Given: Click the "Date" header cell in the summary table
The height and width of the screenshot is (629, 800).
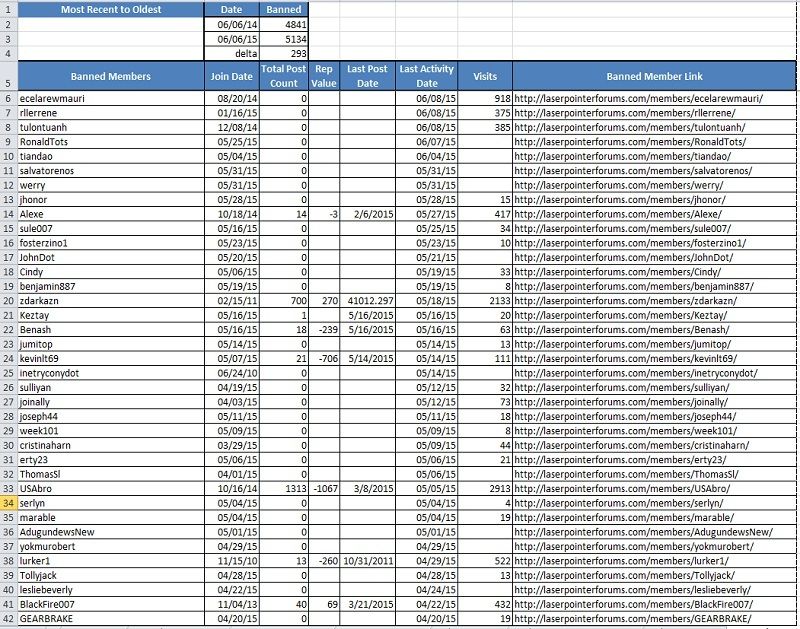Looking at the screenshot, I should pyautogui.click(x=232, y=9).
